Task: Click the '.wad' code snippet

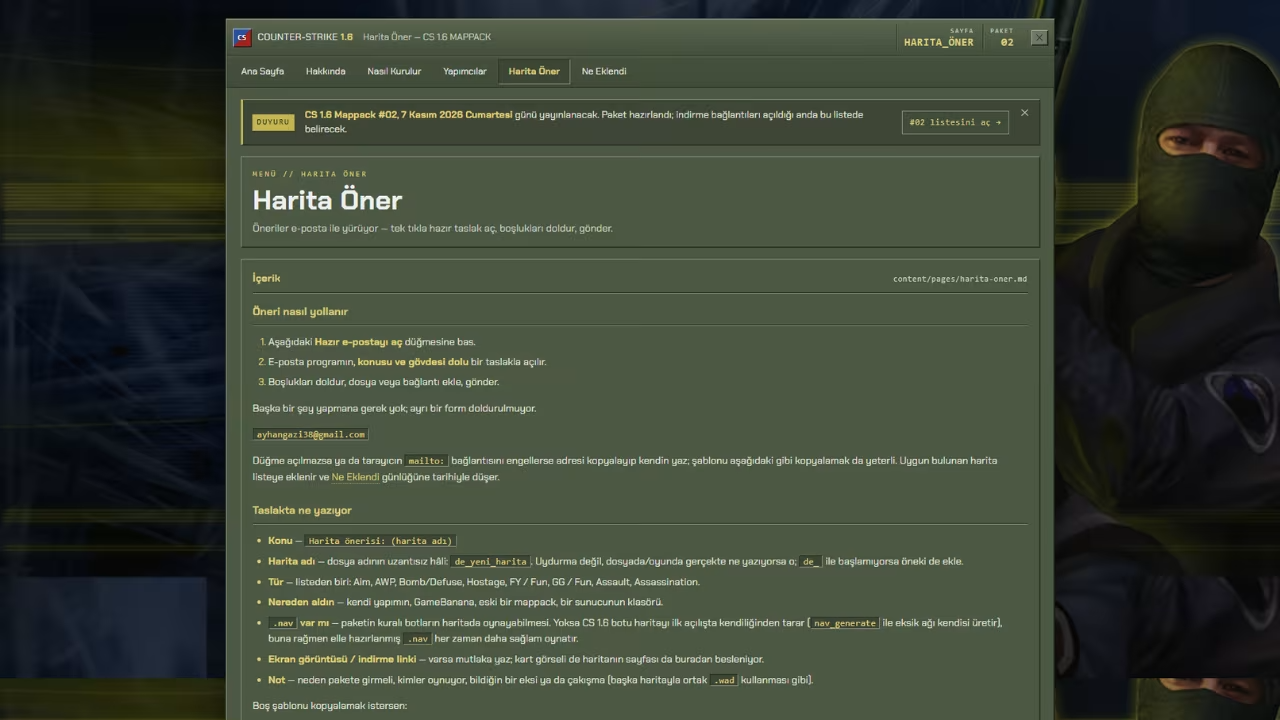Action: (x=724, y=680)
